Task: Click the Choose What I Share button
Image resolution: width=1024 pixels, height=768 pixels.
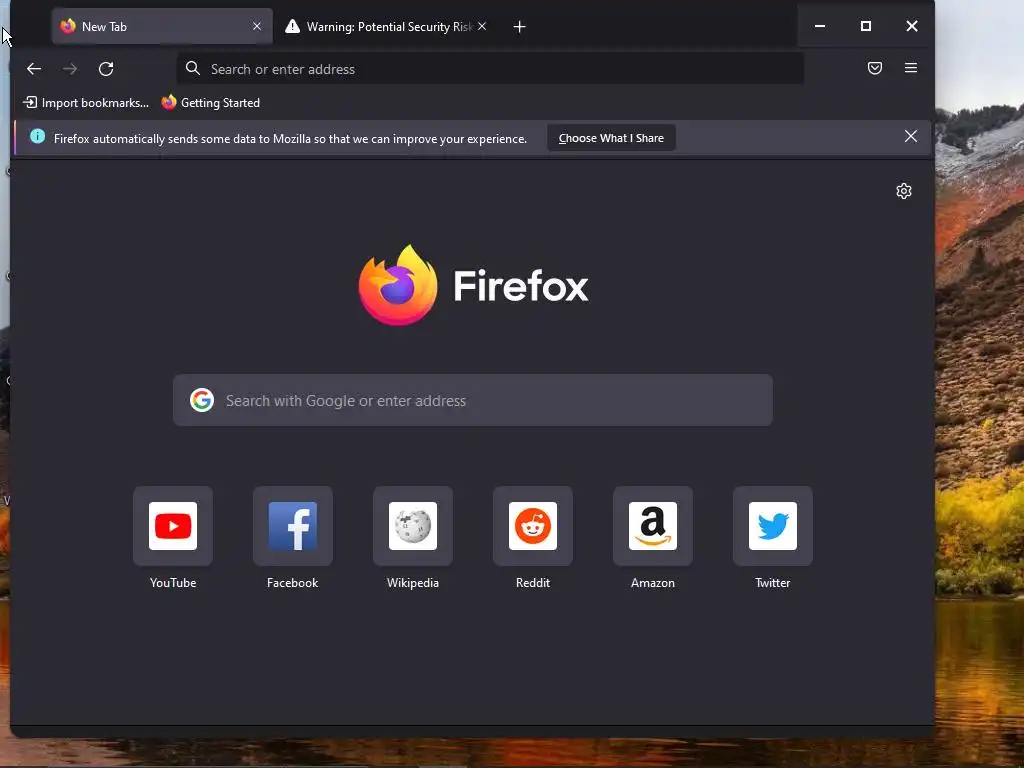Action: pos(611,138)
